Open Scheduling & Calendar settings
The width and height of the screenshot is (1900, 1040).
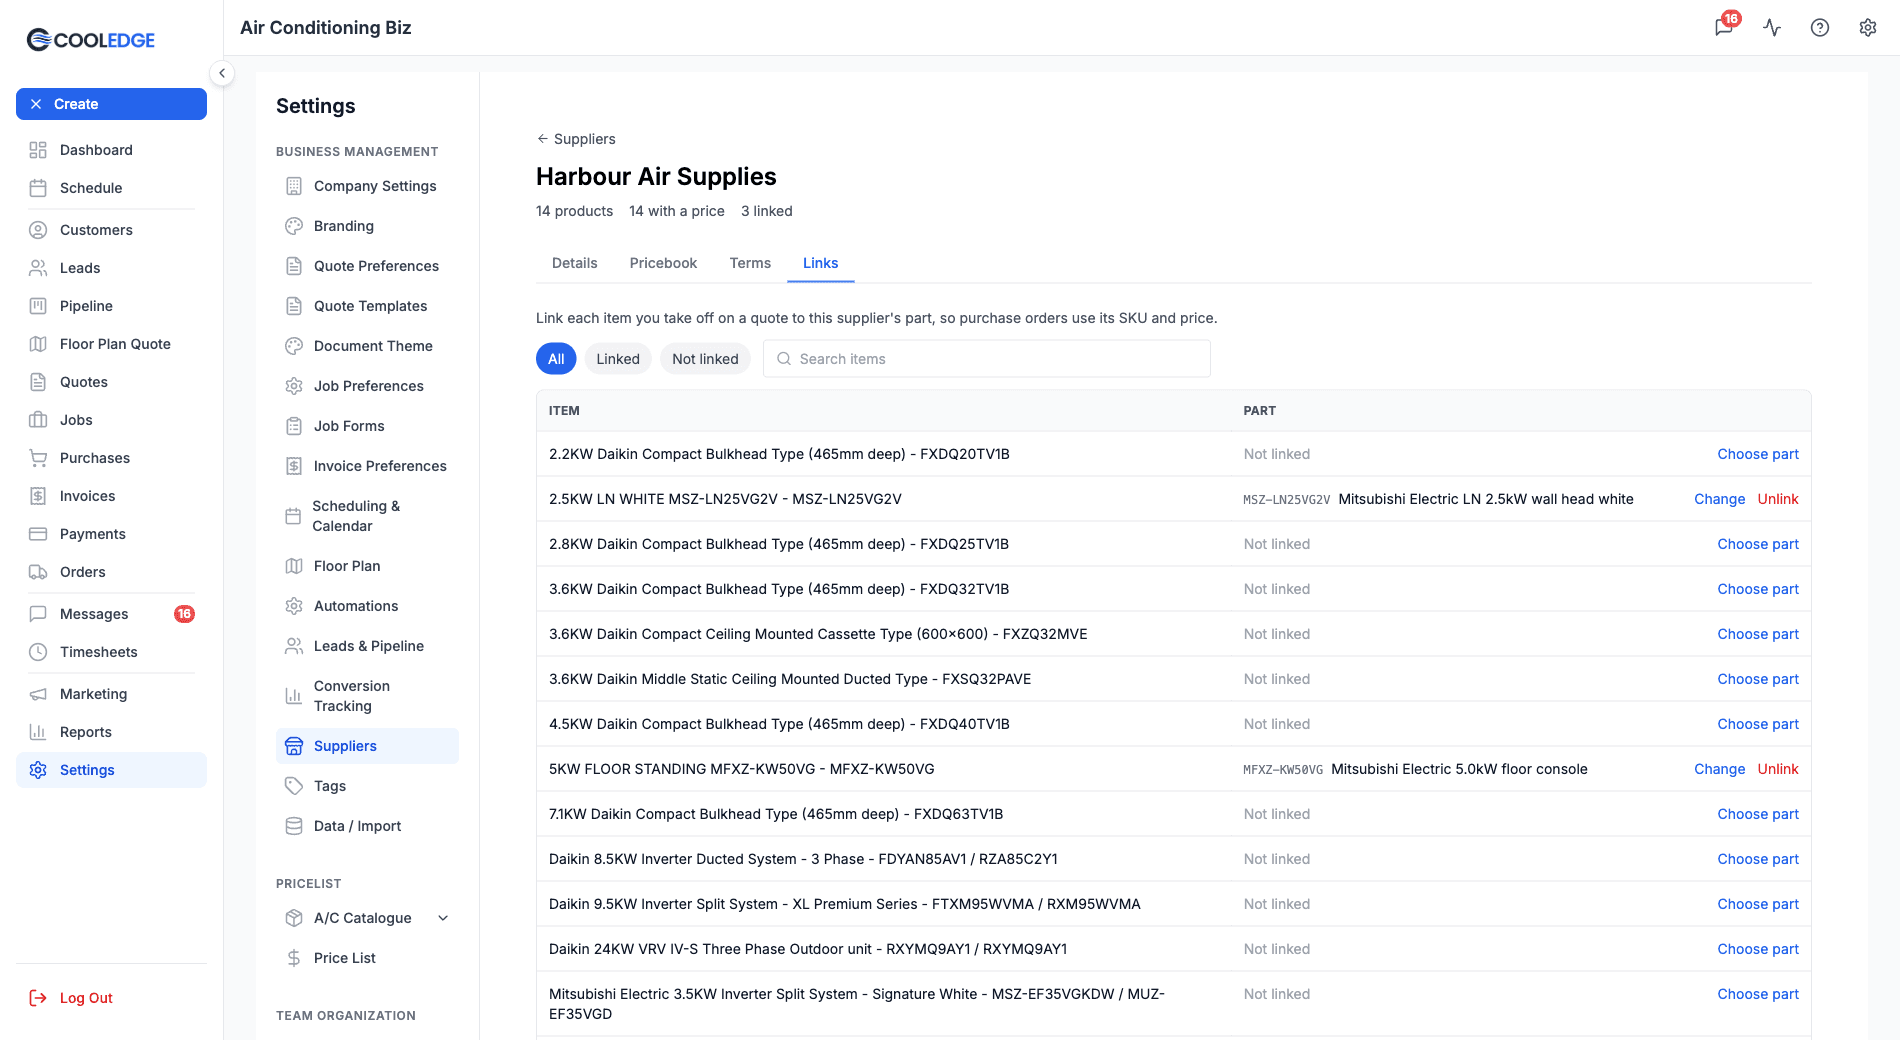click(x=367, y=516)
